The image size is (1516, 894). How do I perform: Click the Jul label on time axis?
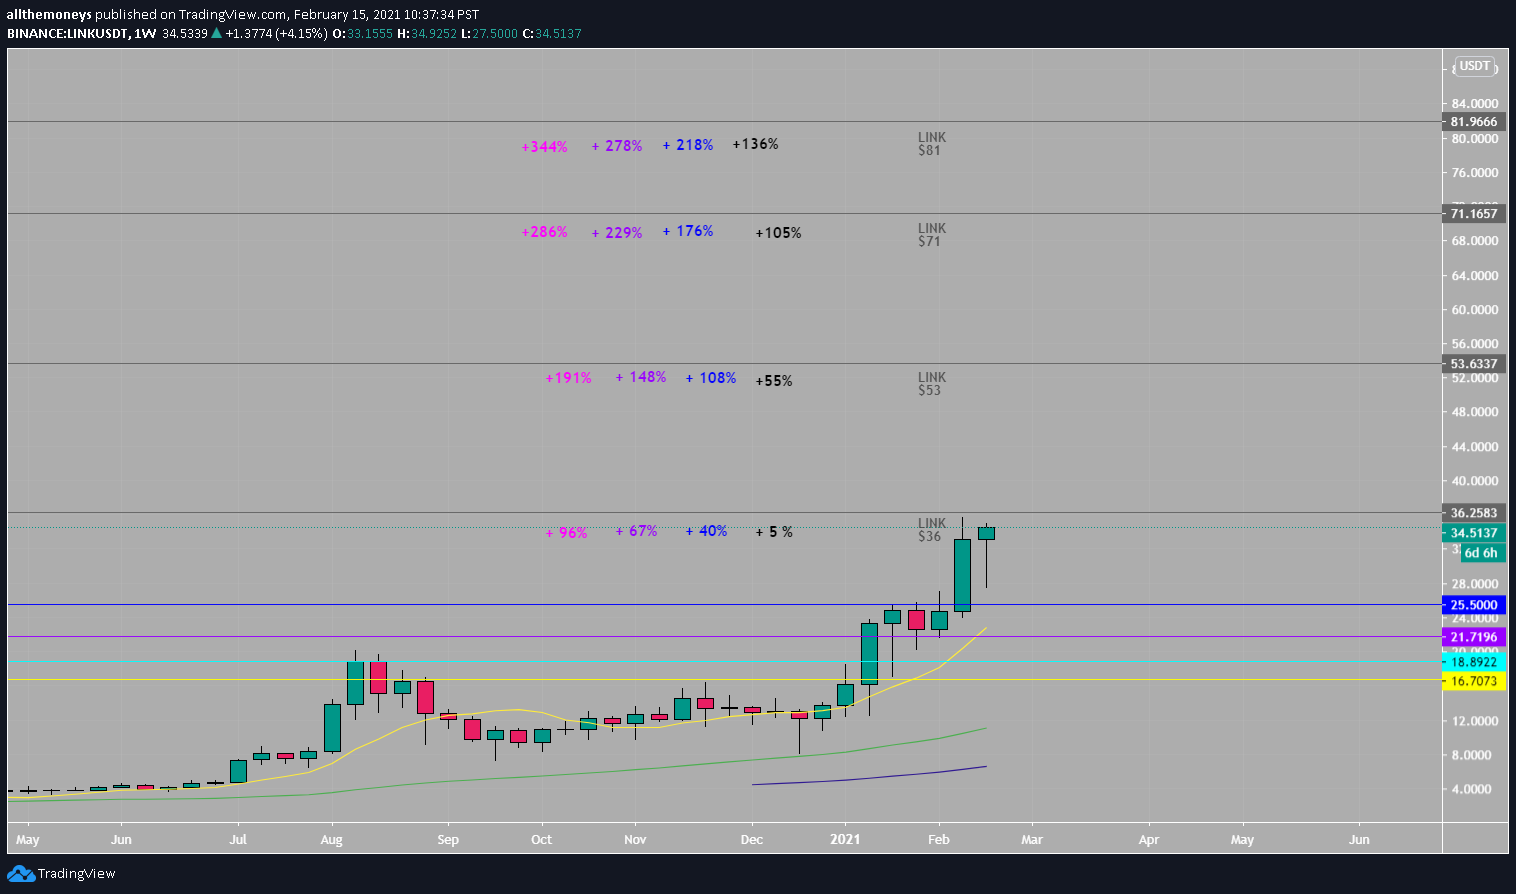click(x=238, y=839)
